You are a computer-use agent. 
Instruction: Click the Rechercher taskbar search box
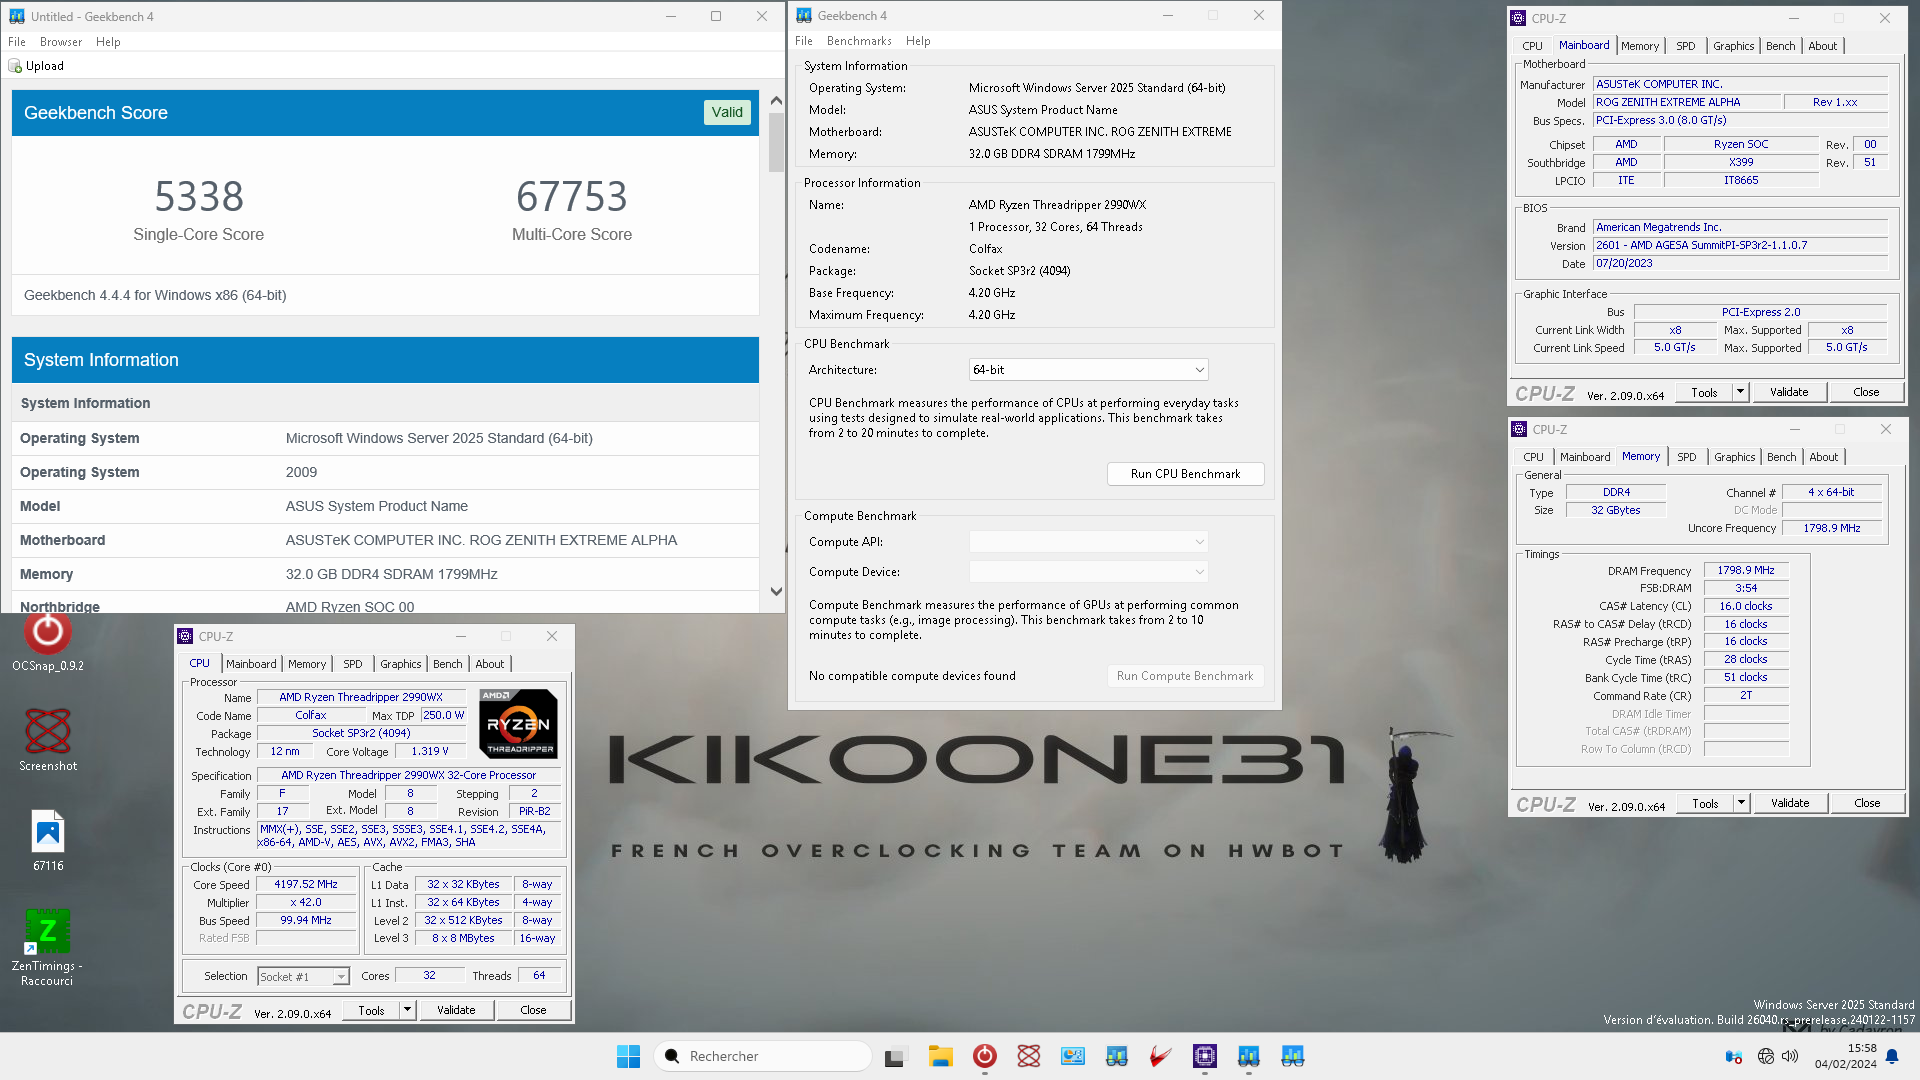(x=762, y=1056)
